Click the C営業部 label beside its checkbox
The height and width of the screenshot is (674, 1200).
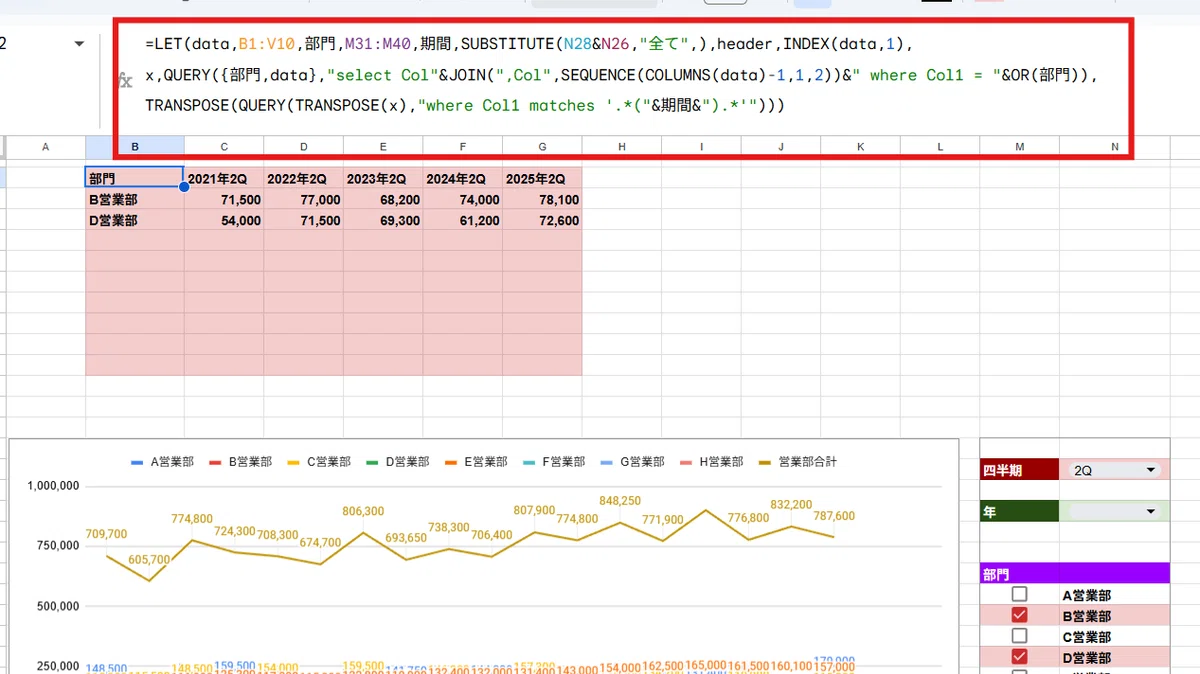(1087, 637)
